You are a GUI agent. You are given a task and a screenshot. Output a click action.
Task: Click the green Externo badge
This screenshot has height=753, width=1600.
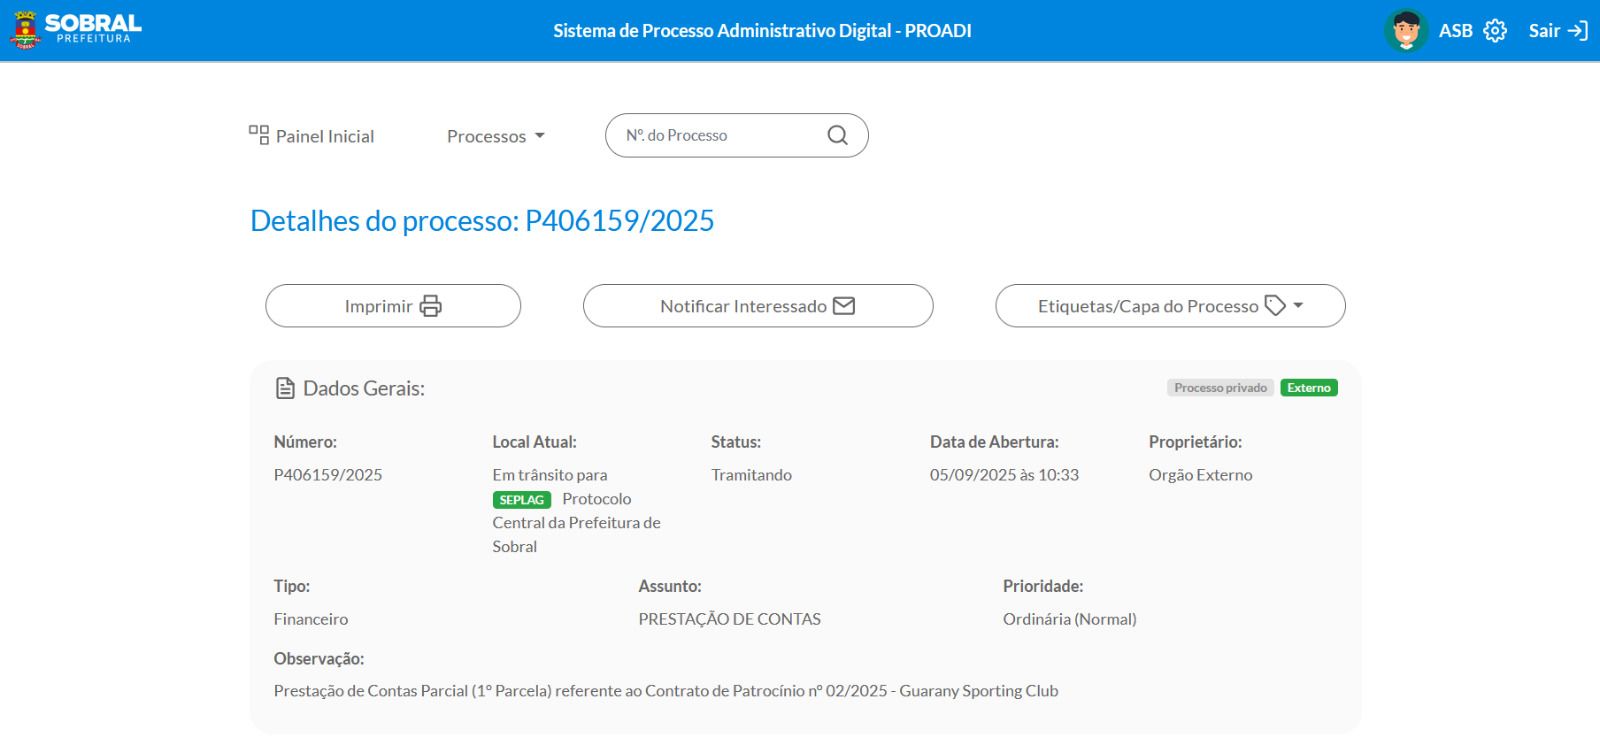pyautogui.click(x=1308, y=388)
